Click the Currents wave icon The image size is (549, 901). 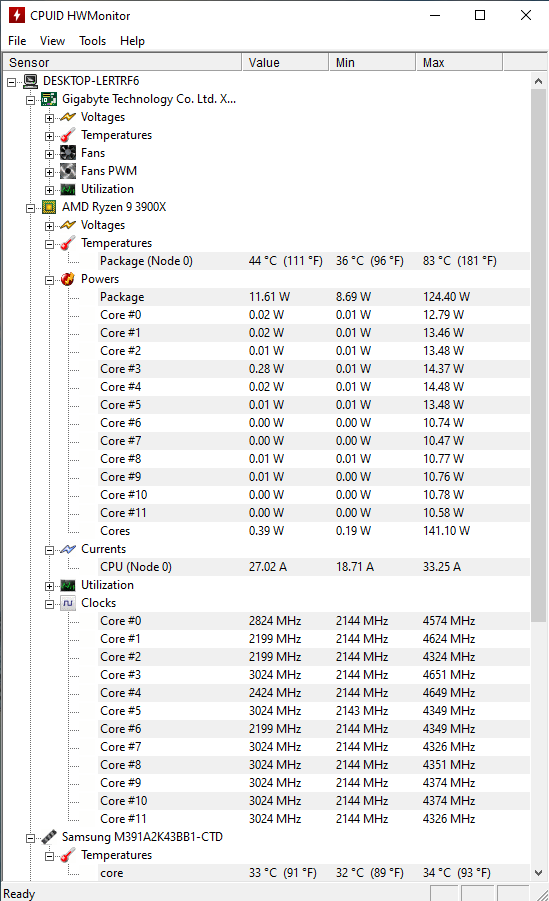tap(68, 549)
